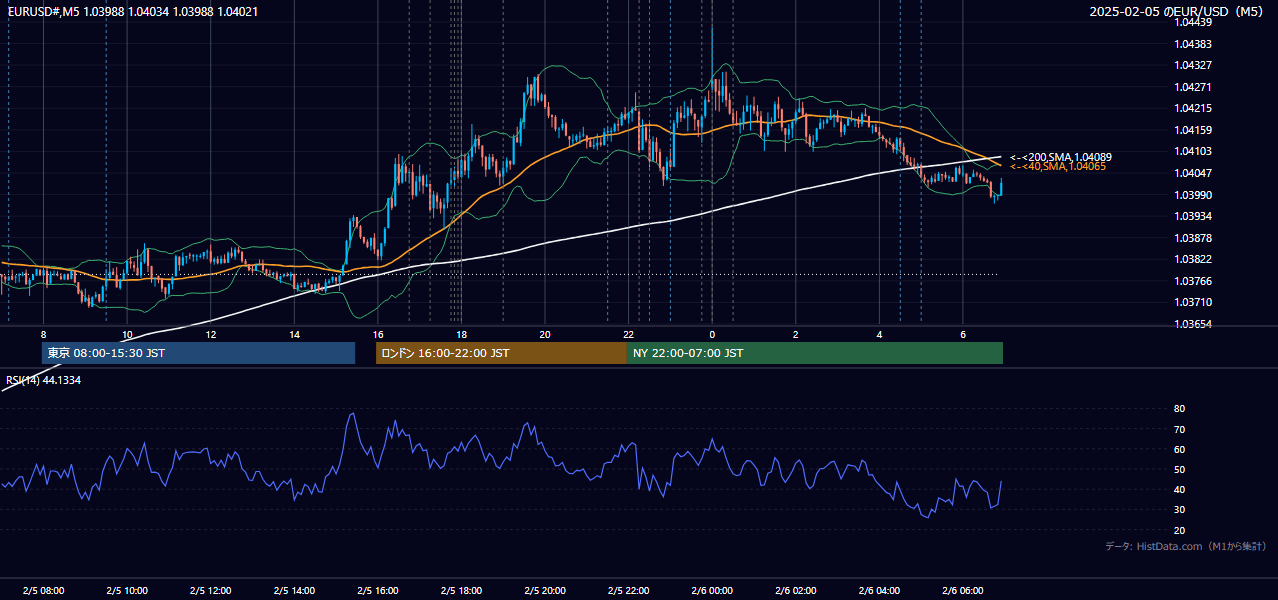Select price level 1.03766 on the axis
This screenshot has width=1278, height=600.
click(x=1193, y=281)
